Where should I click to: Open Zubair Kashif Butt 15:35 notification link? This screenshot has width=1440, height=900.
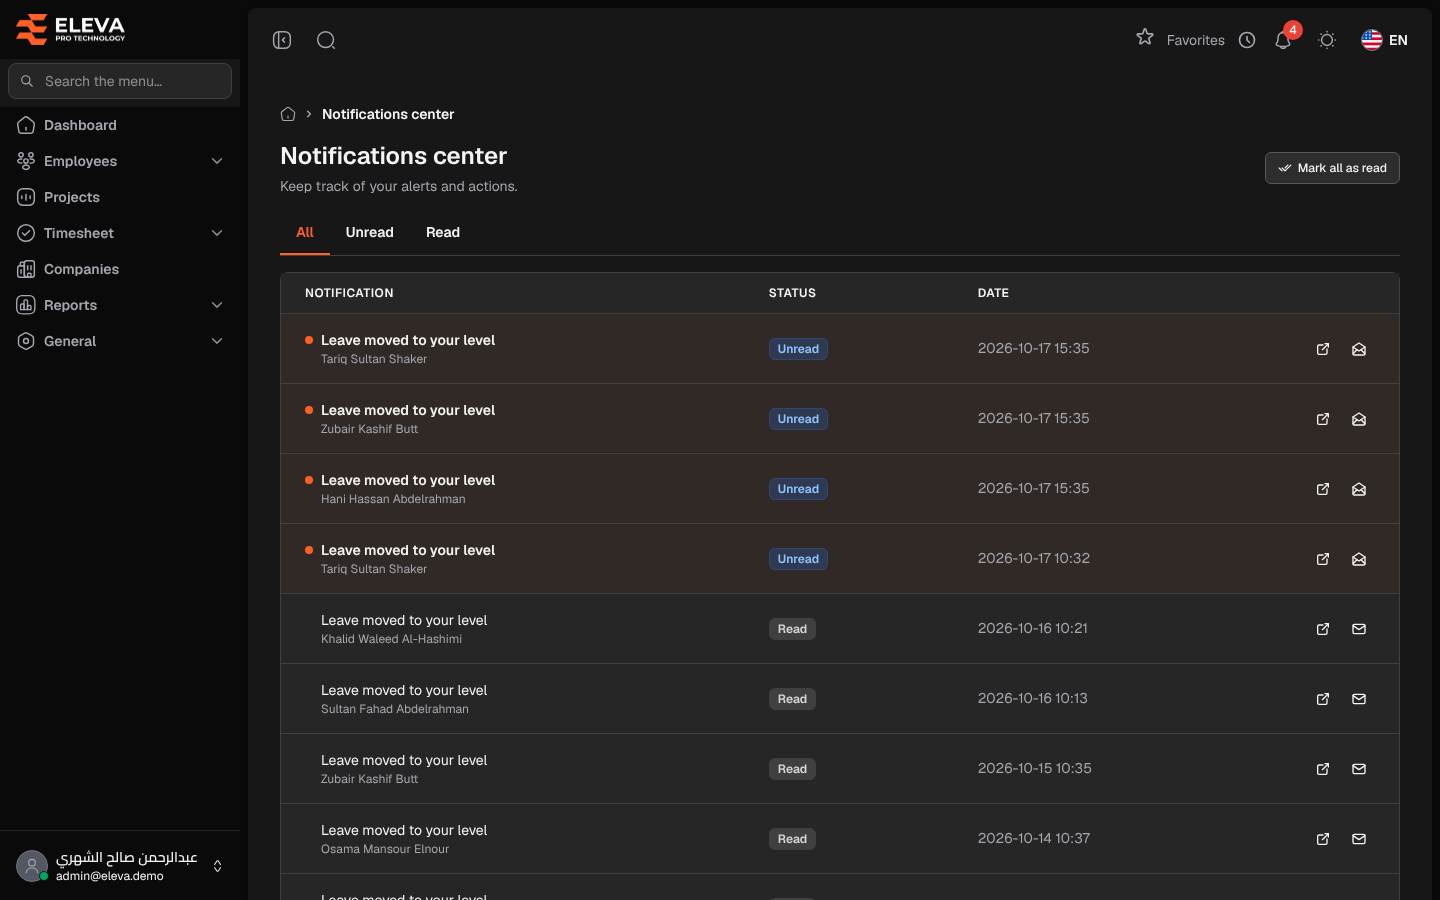pyautogui.click(x=1323, y=419)
